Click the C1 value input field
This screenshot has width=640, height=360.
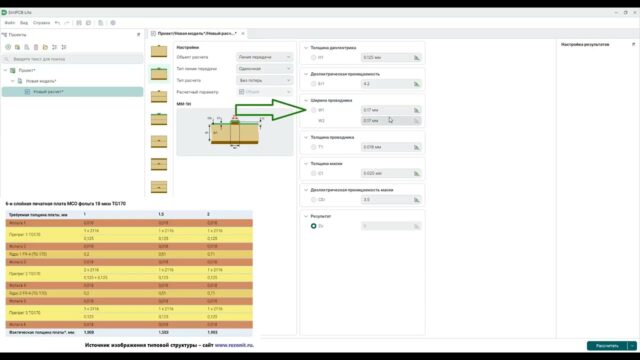coord(386,173)
